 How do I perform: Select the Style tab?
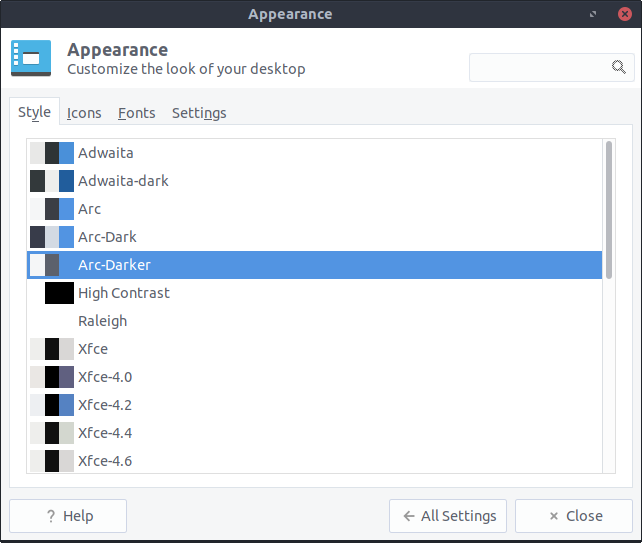(x=34, y=113)
